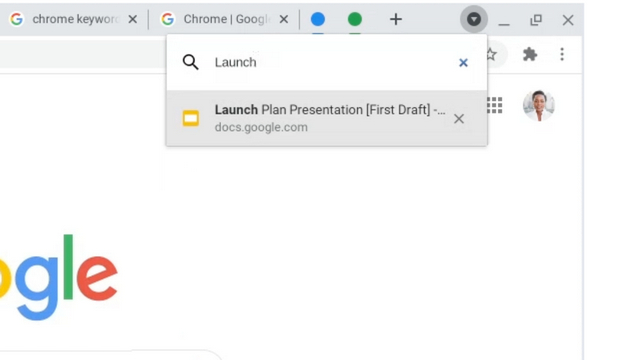Viewport: 640px width, 360px height.
Task: Expand the blue collapsed tab group
Action: click(x=318, y=19)
